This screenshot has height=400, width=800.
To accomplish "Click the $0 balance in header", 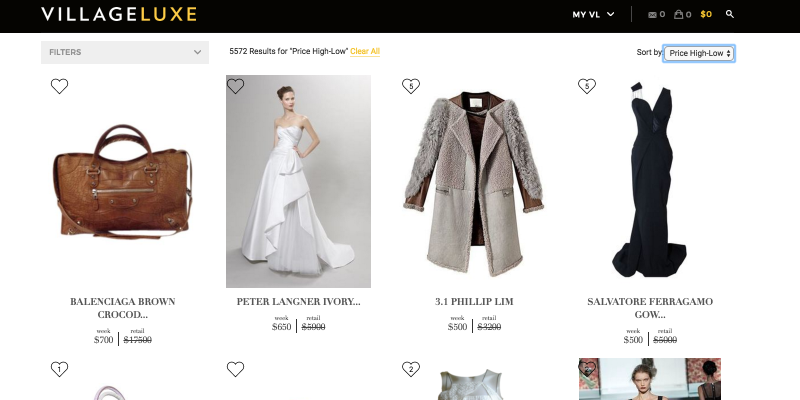I will pyautogui.click(x=706, y=15).
